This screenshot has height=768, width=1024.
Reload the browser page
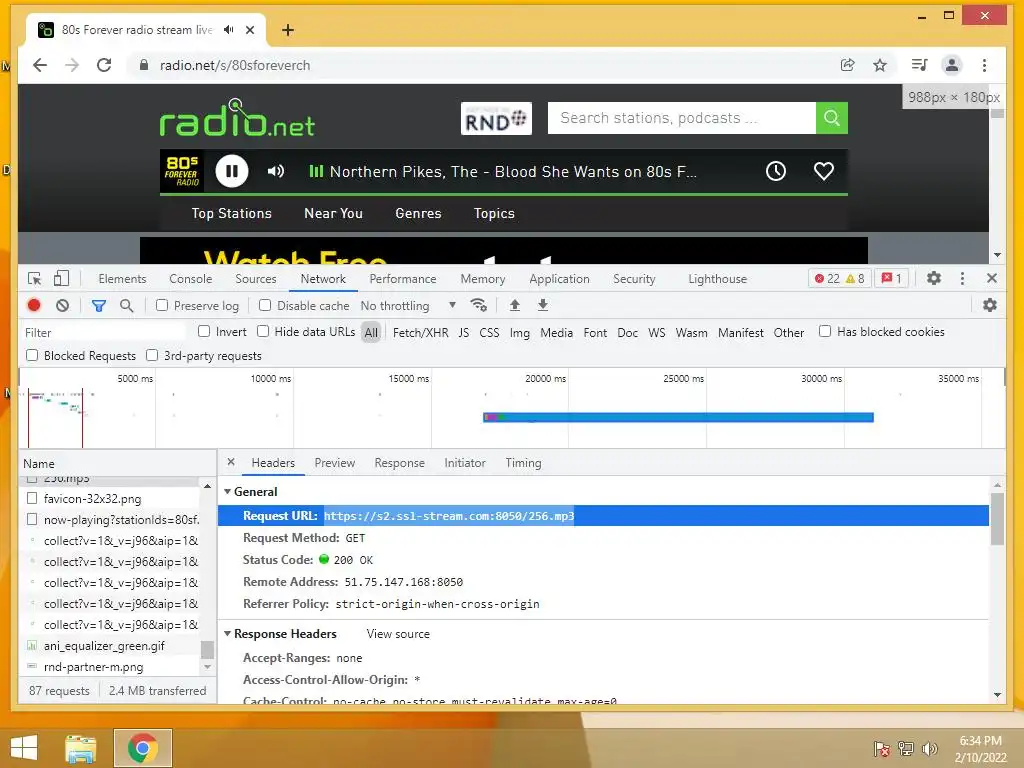(104, 65)
